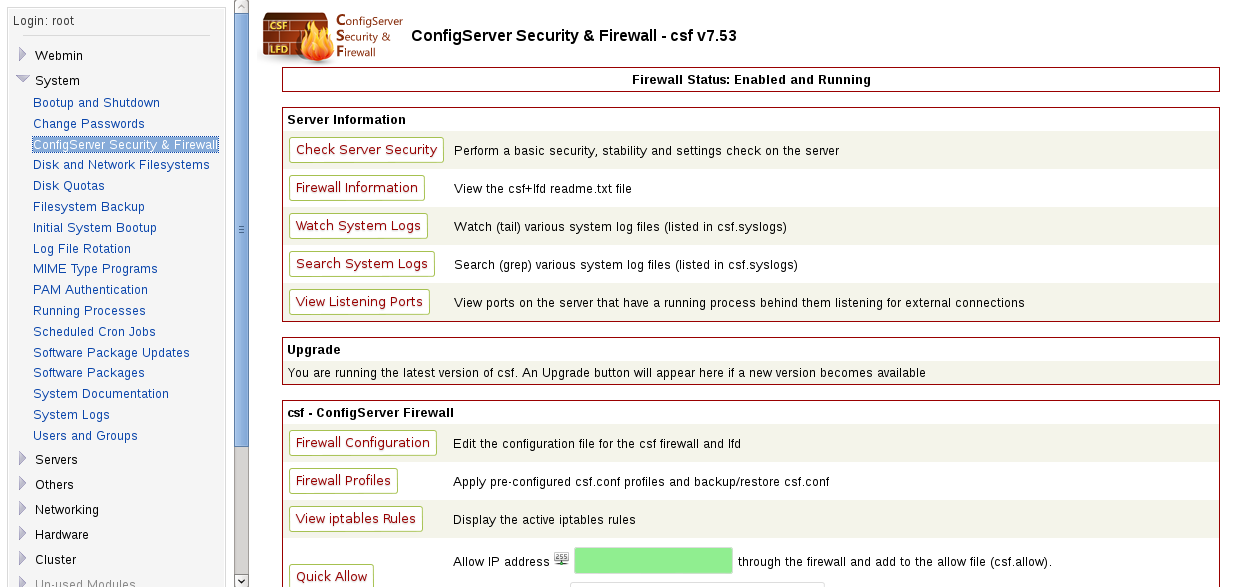The width and height of the screenshot is (1244, 587).
Task: Expand the Hardware category arrow
Action: point(23,534)
